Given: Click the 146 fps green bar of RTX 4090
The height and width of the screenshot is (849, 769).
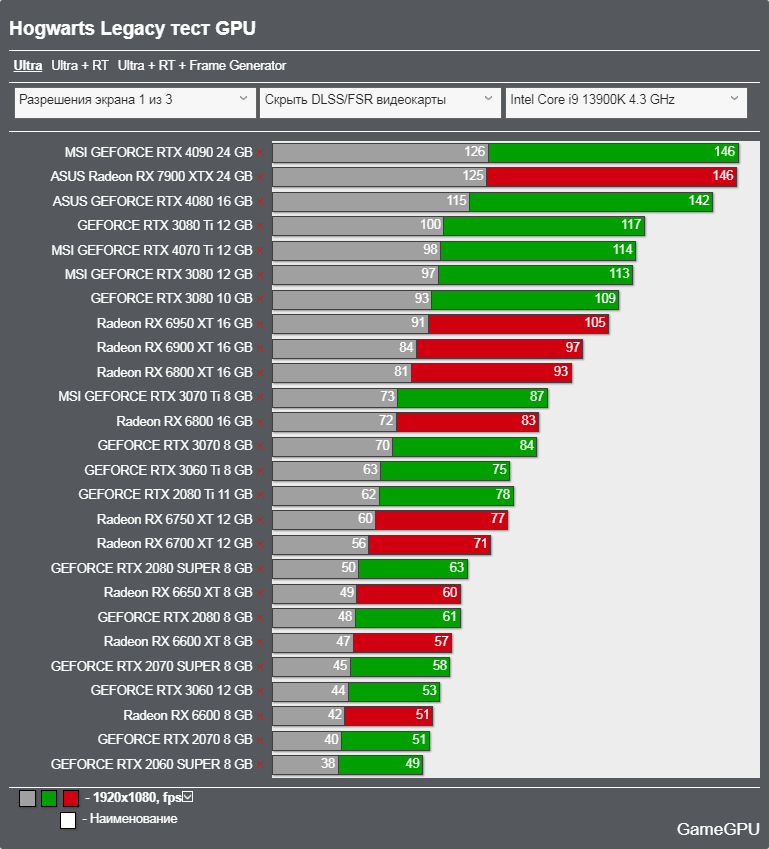Looking at the screenshot, I should 614,153.
